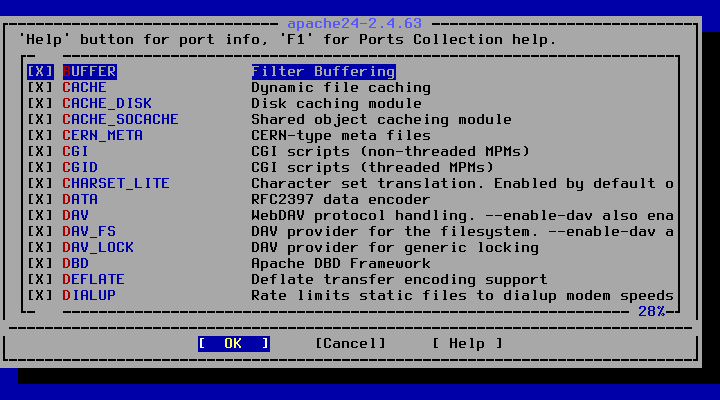Screen dimensions: 720x400
Task: Toggle the DAV option checkbox
Action: pos(40,216)
